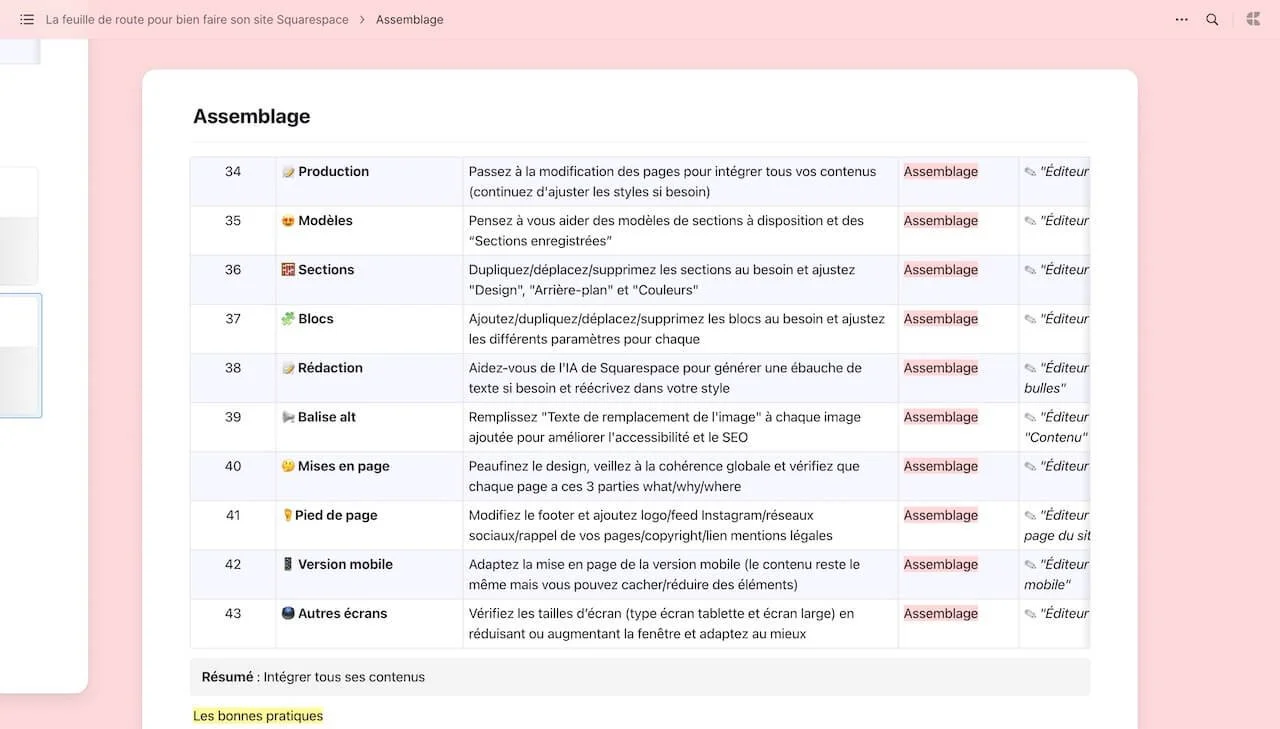Click the Assemblage tag in row 39
This screenshot has height=729, width=1280.
941,417
